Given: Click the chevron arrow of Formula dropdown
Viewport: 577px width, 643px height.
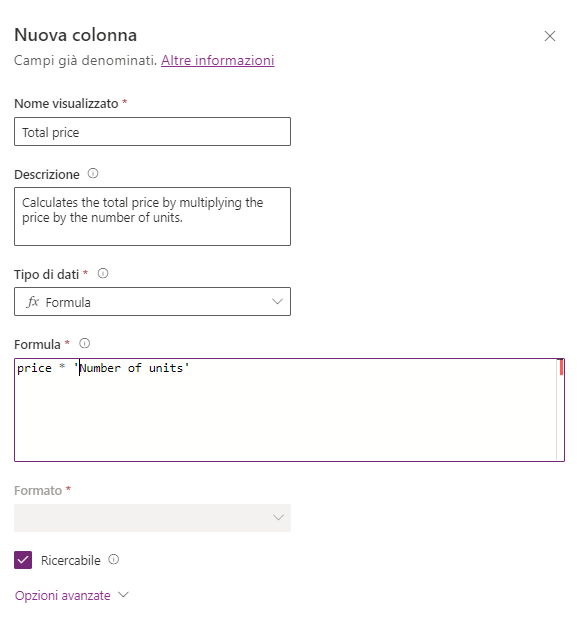Looking at the screenshot, I should pyautogui.click(x=277, y=302).
